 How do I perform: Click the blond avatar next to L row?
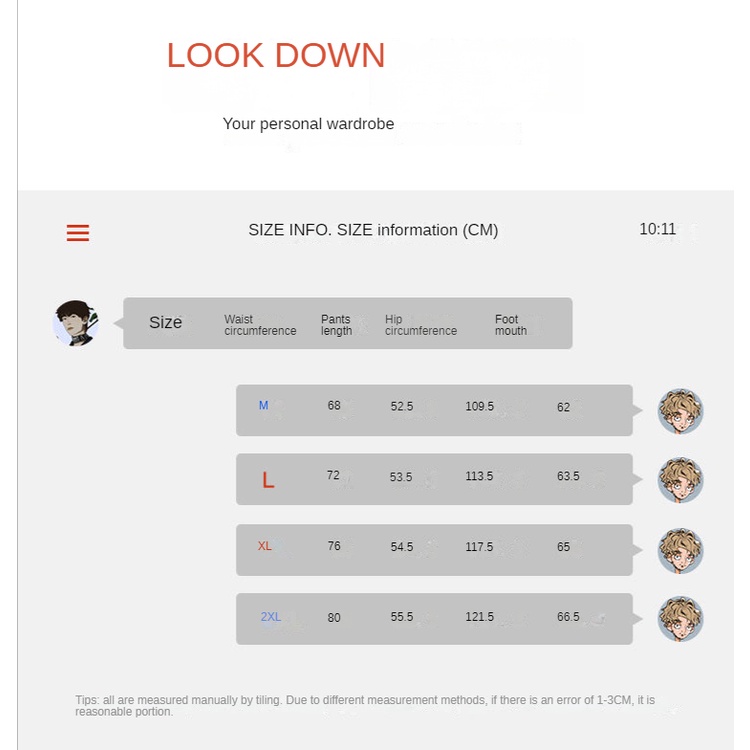(x=681, y=480)
